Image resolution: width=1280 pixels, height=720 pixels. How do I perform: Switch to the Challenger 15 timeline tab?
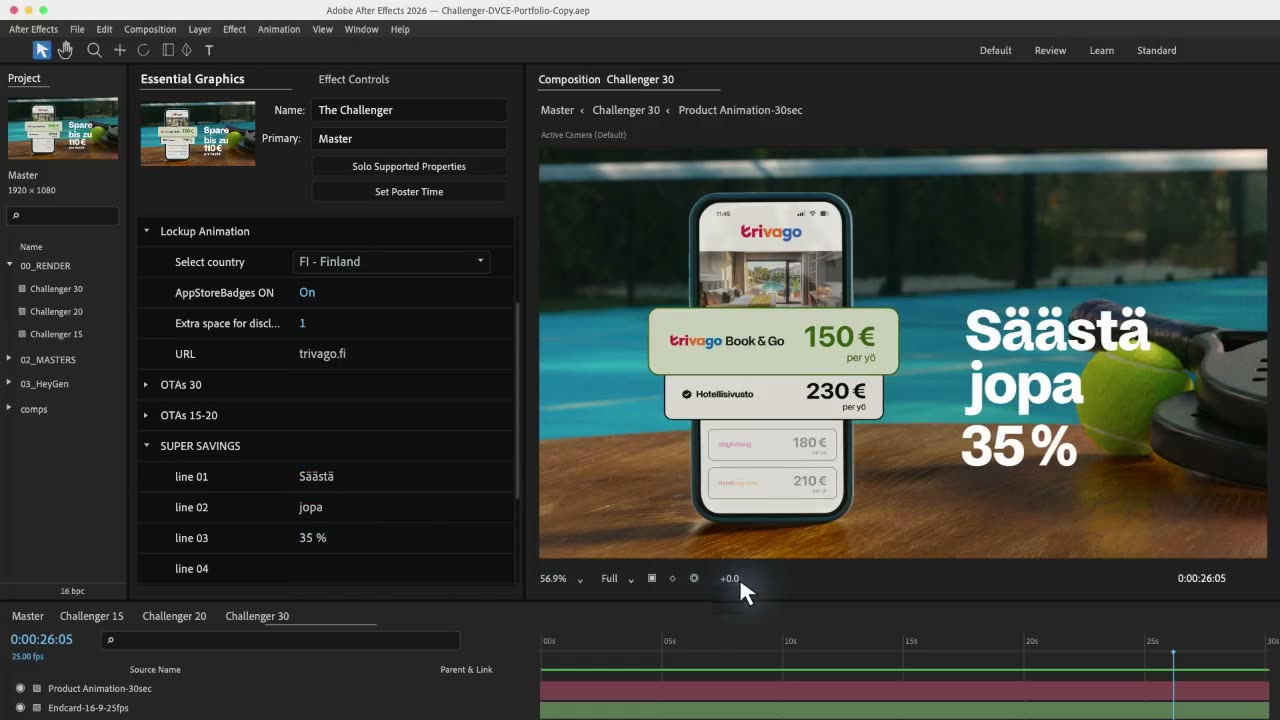pyautogui.click(x=92, y=616)
